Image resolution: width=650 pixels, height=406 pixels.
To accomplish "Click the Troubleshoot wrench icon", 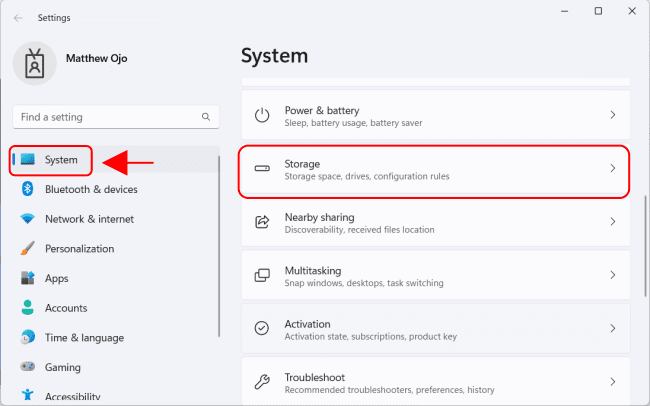I will tap(262, 382).
